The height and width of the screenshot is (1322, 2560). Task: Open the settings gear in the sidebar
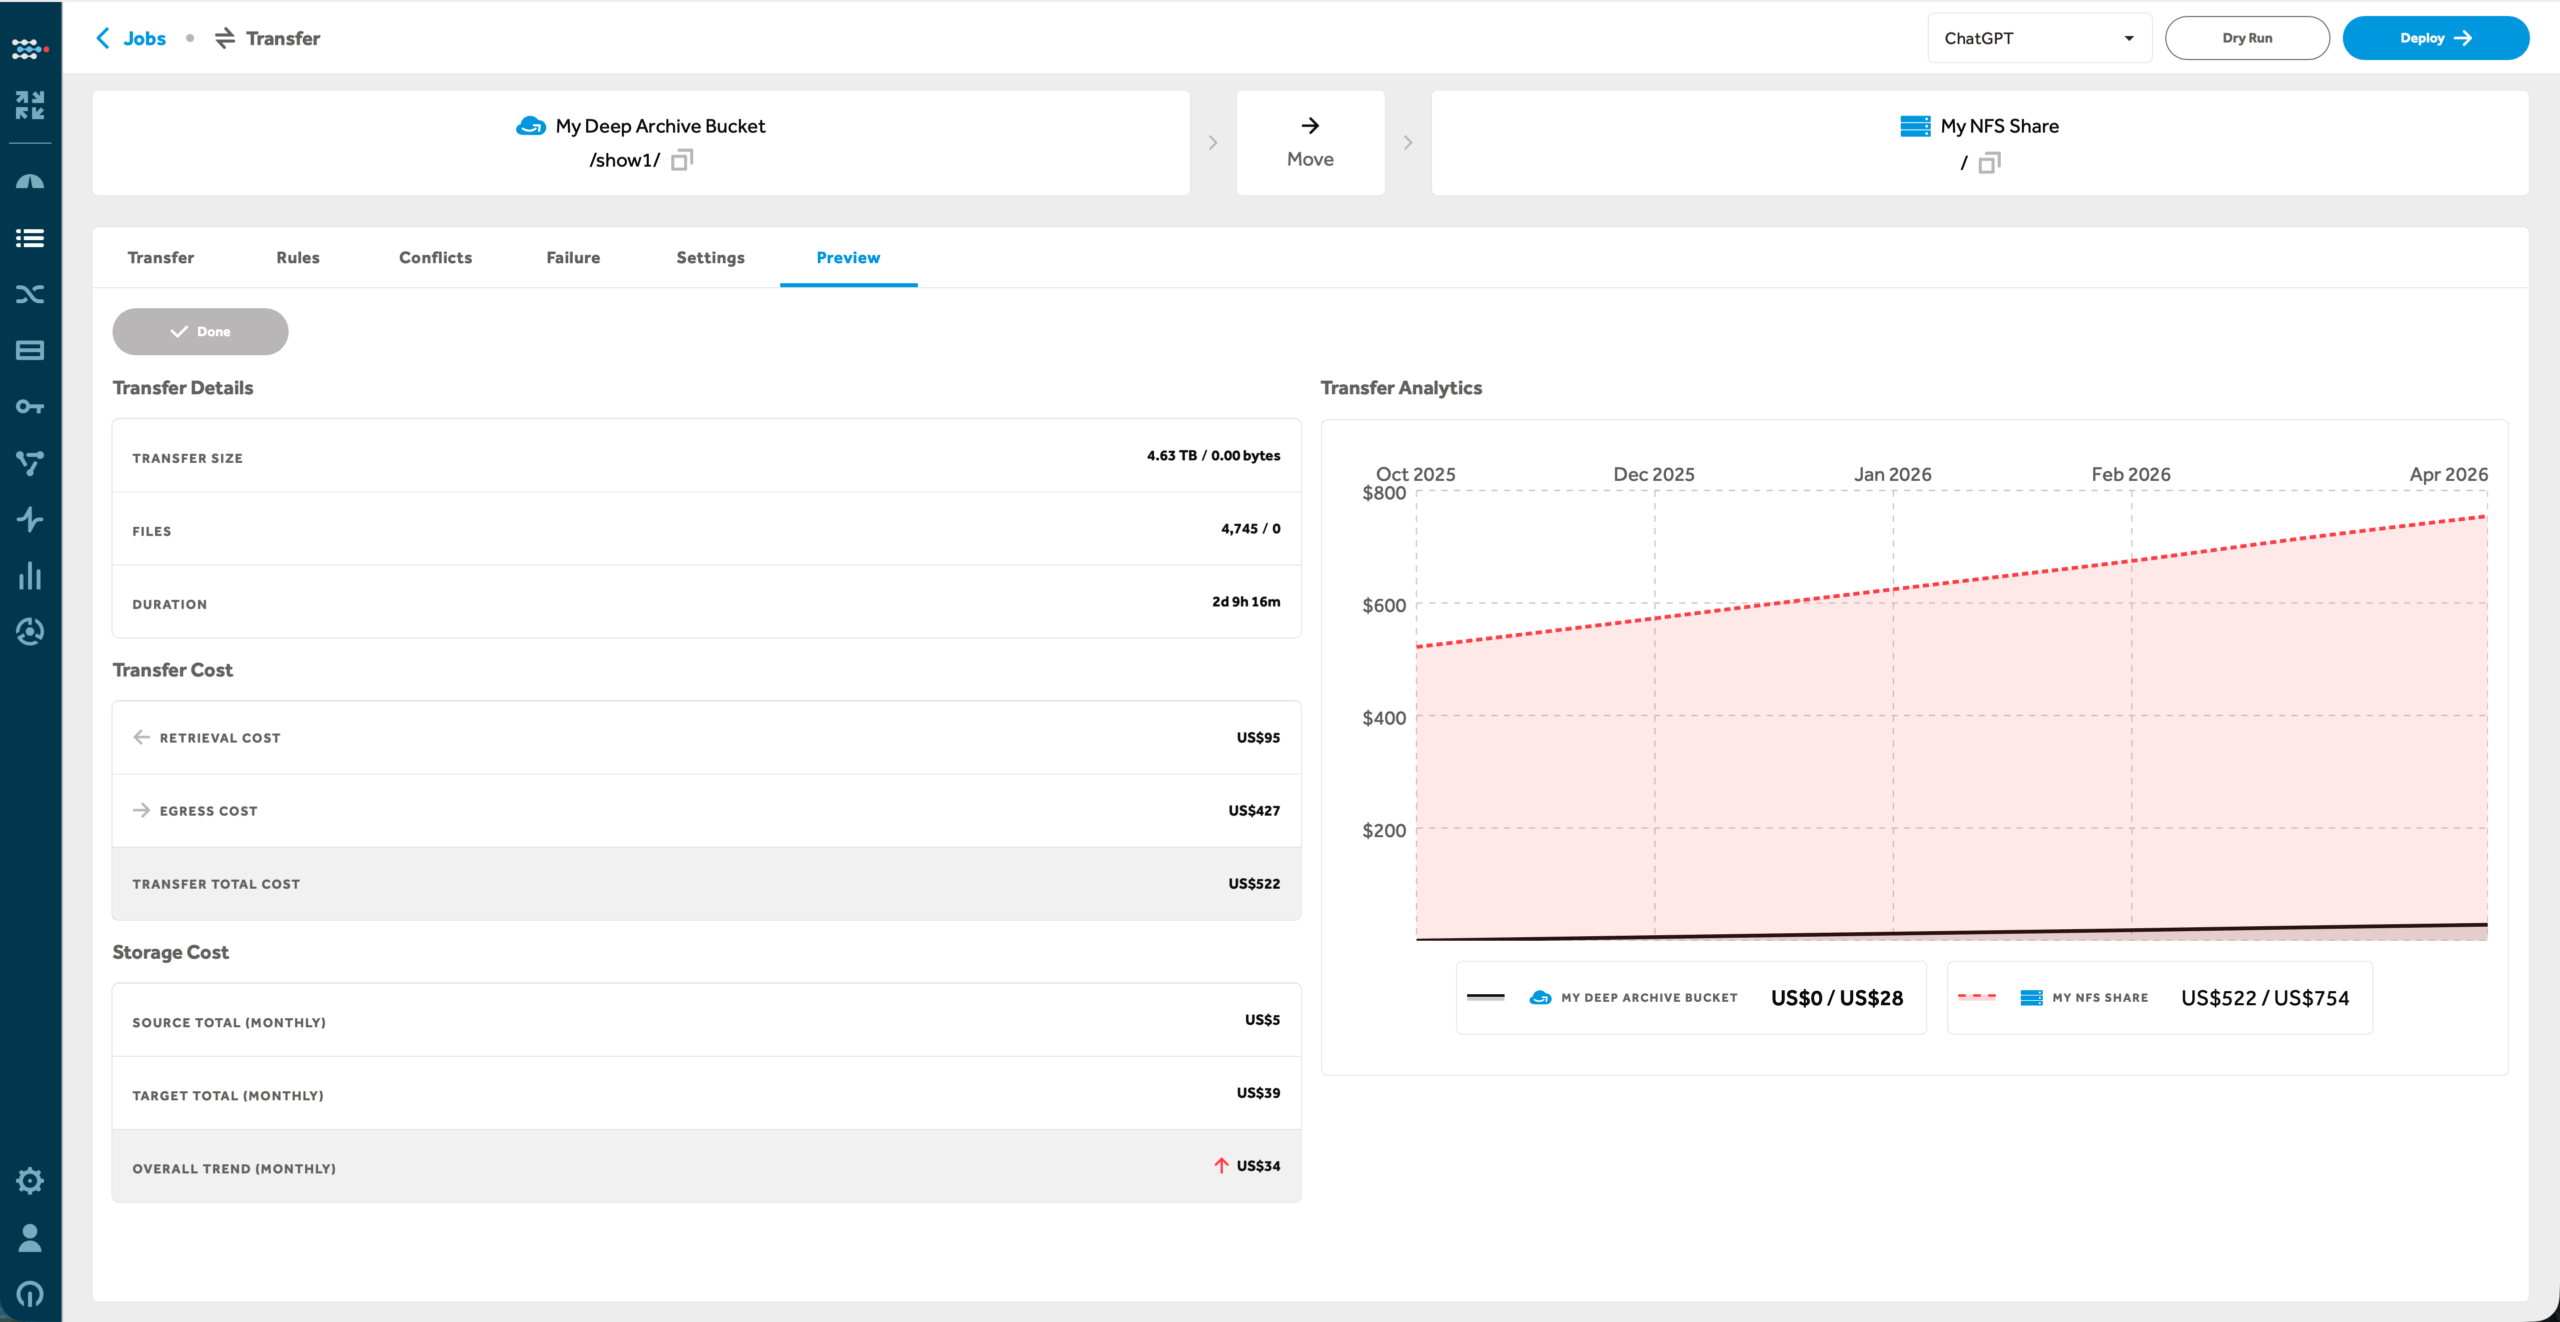tap(30, 1181)
